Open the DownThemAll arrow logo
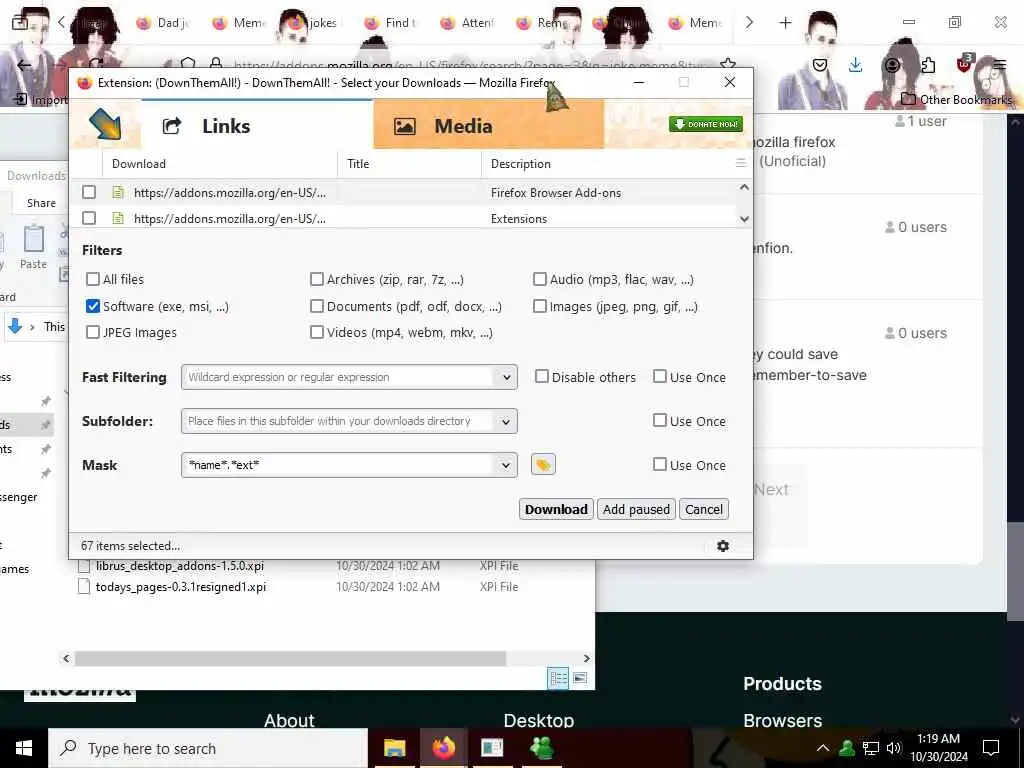Screen dimensions: 1024x768 pos(105,124)
